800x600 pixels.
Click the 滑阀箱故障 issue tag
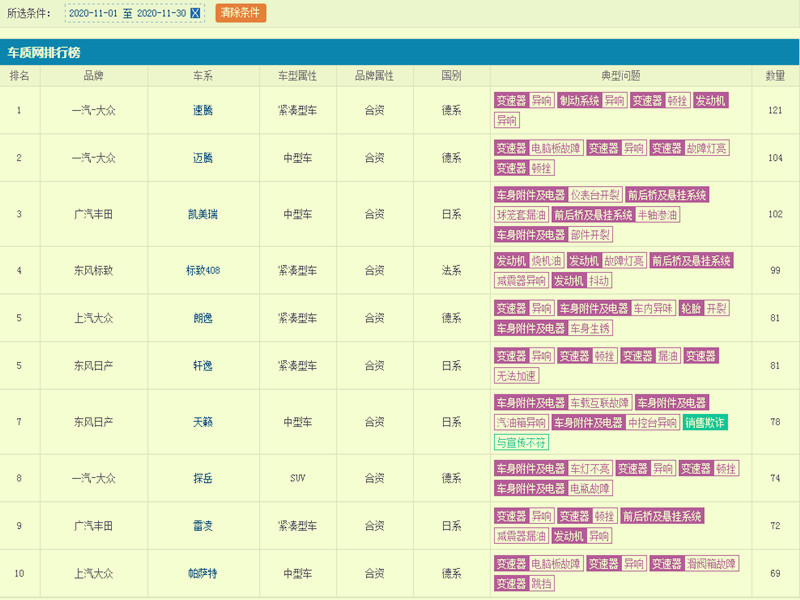click(711, 564)
